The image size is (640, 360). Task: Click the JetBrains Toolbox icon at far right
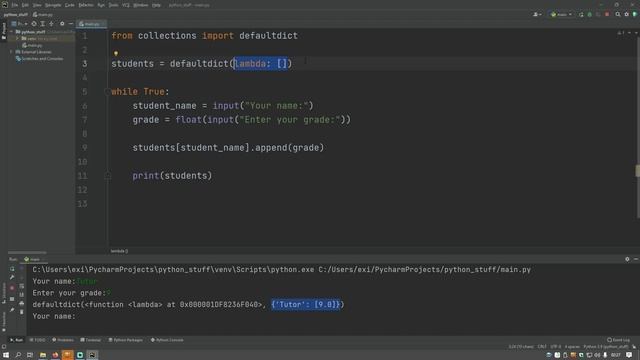(635, 14)
